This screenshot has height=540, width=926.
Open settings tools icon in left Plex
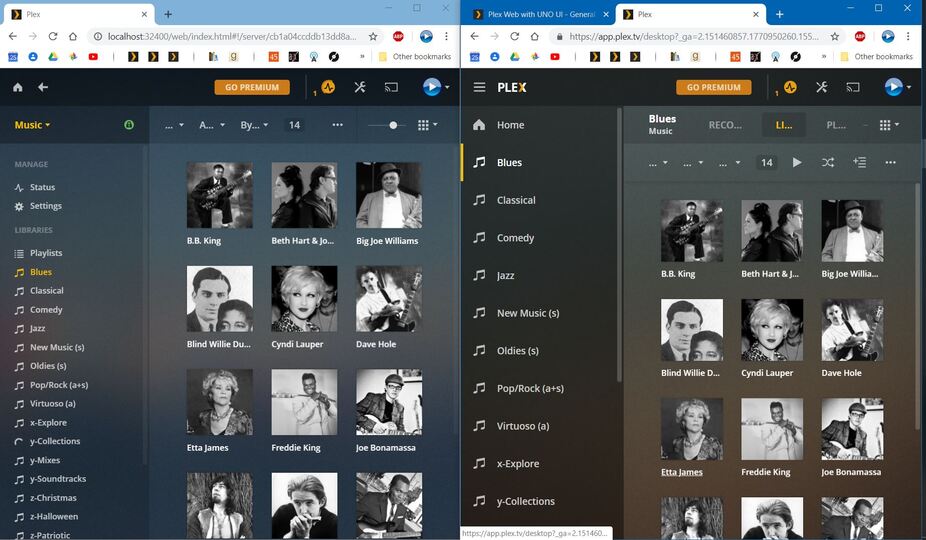[360, 87]
